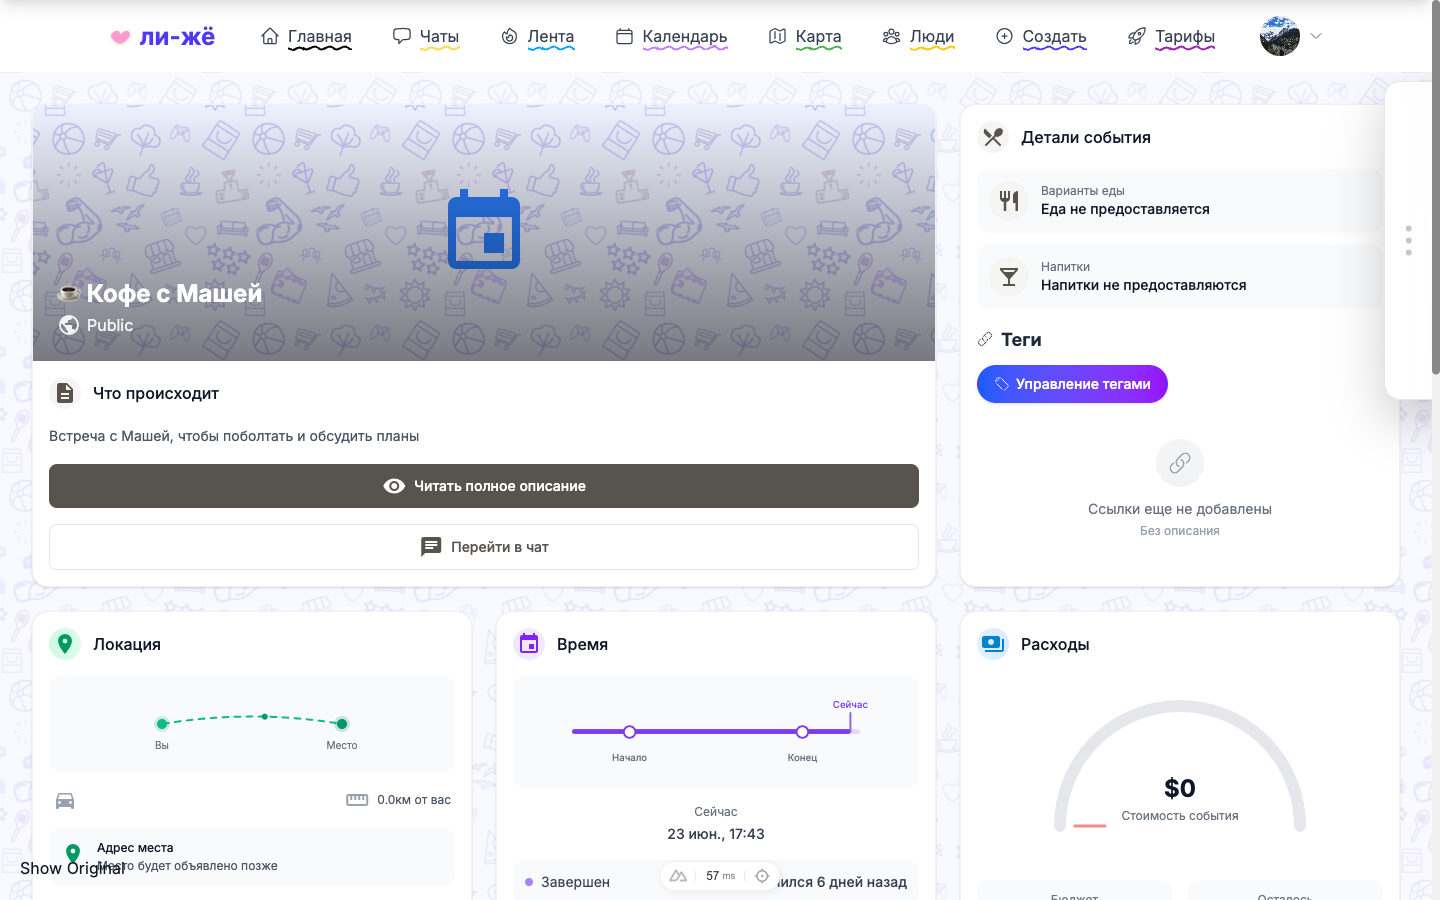Click the fork and knife food icon
The width and height of the screenshot is (1440, 900).
1009,201
